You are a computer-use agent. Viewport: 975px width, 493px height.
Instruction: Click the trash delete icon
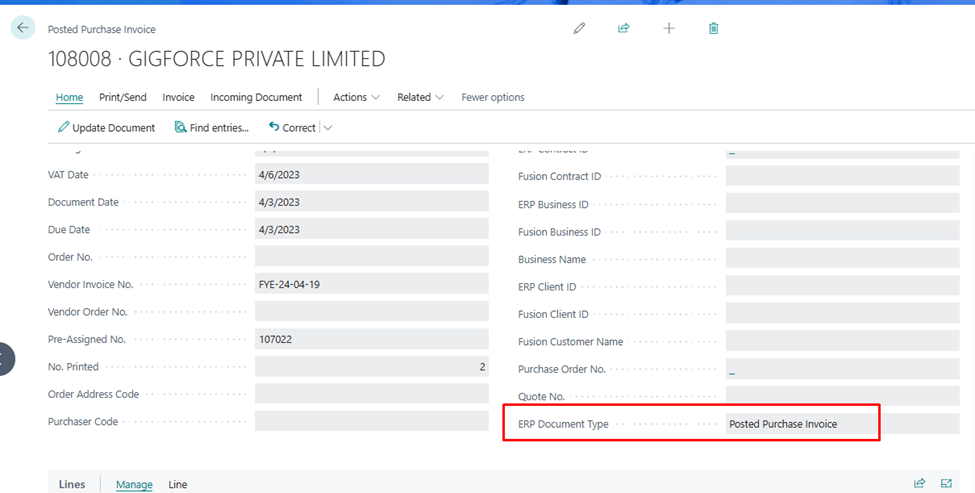click(714, 28)
